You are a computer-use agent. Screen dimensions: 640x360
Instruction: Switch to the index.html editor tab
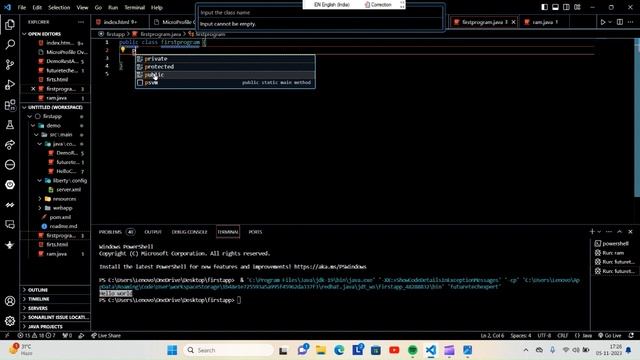click(x=119, y=22)
